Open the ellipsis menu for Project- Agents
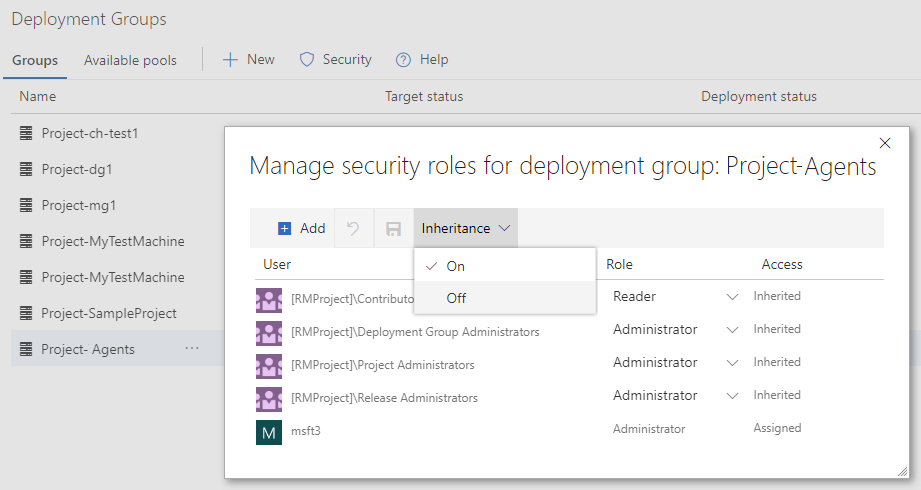The image size is (921, 490). coord(192,349)
